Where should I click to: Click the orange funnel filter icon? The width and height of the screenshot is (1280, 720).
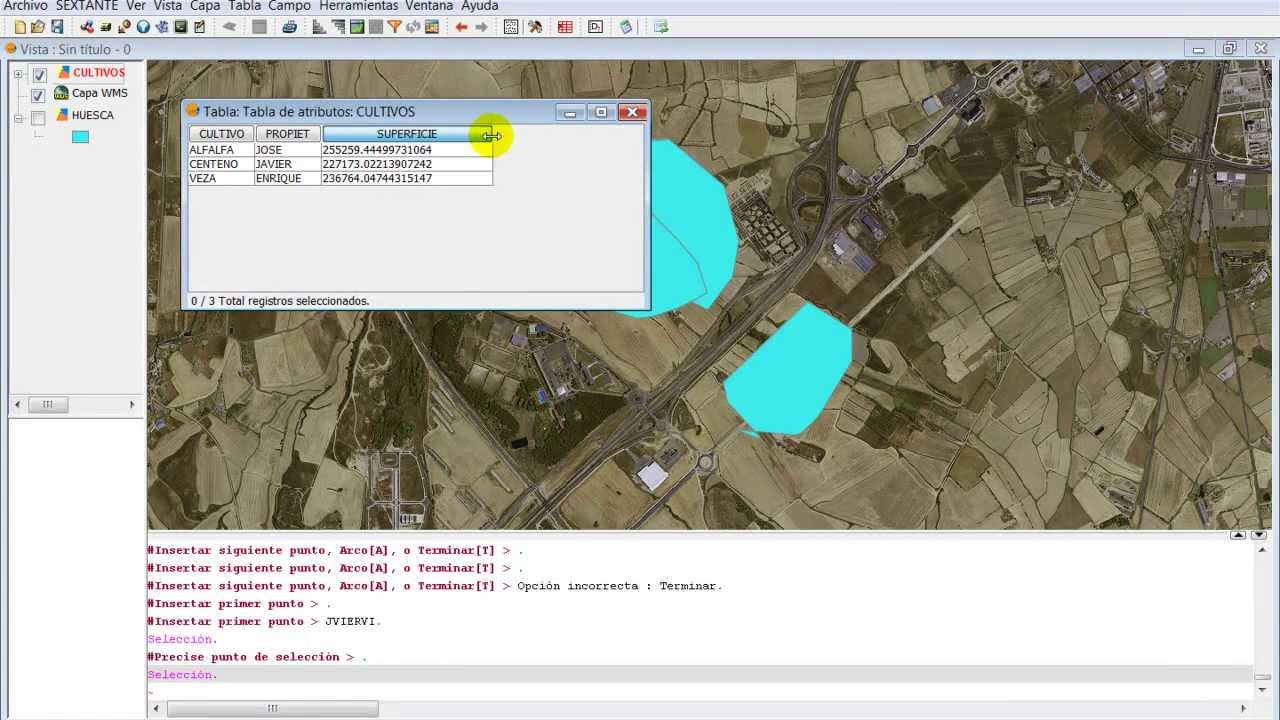394,27
